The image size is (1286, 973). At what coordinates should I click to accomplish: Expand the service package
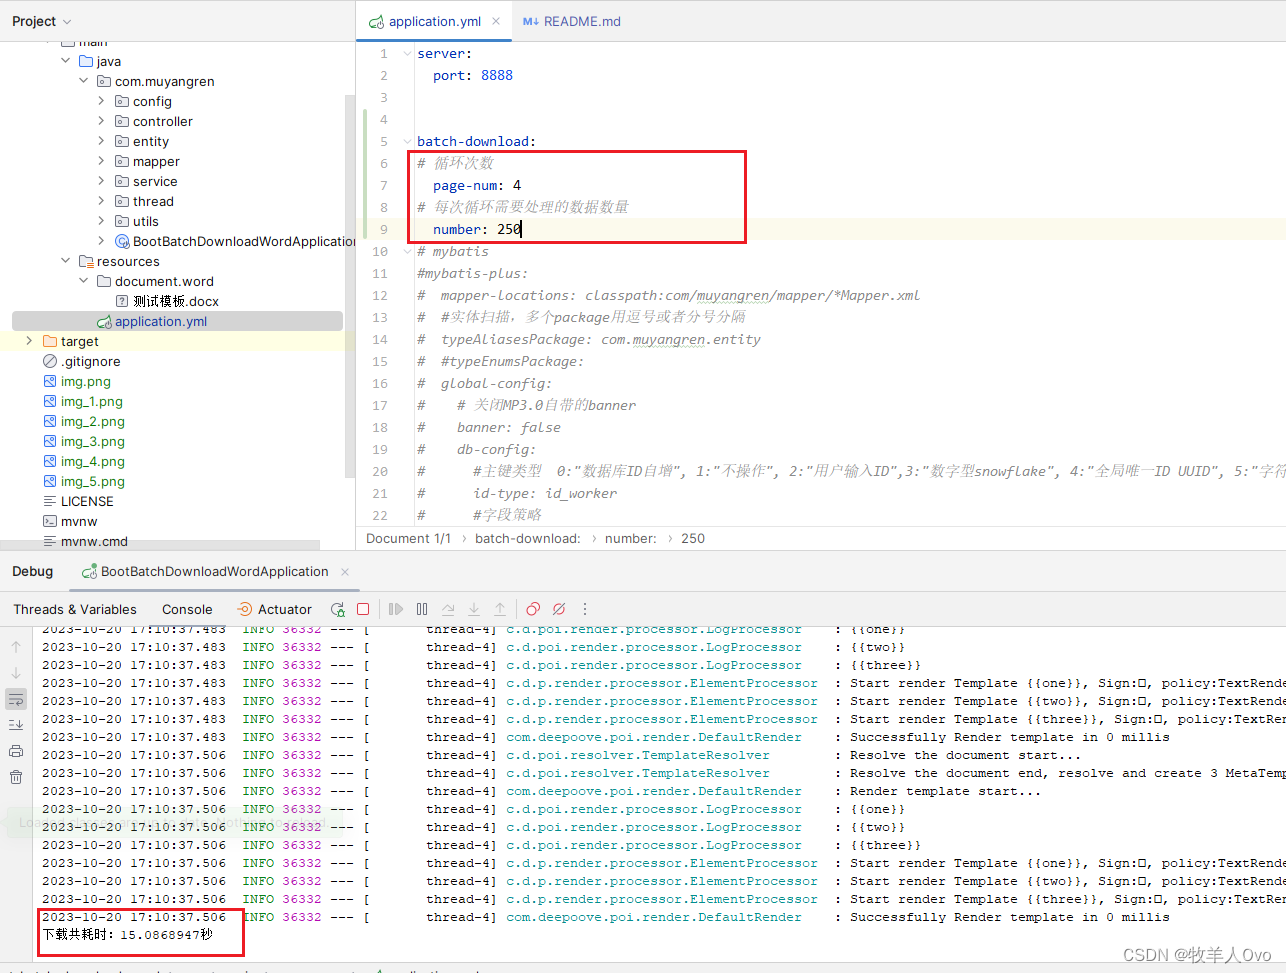[x=101, y=181]
